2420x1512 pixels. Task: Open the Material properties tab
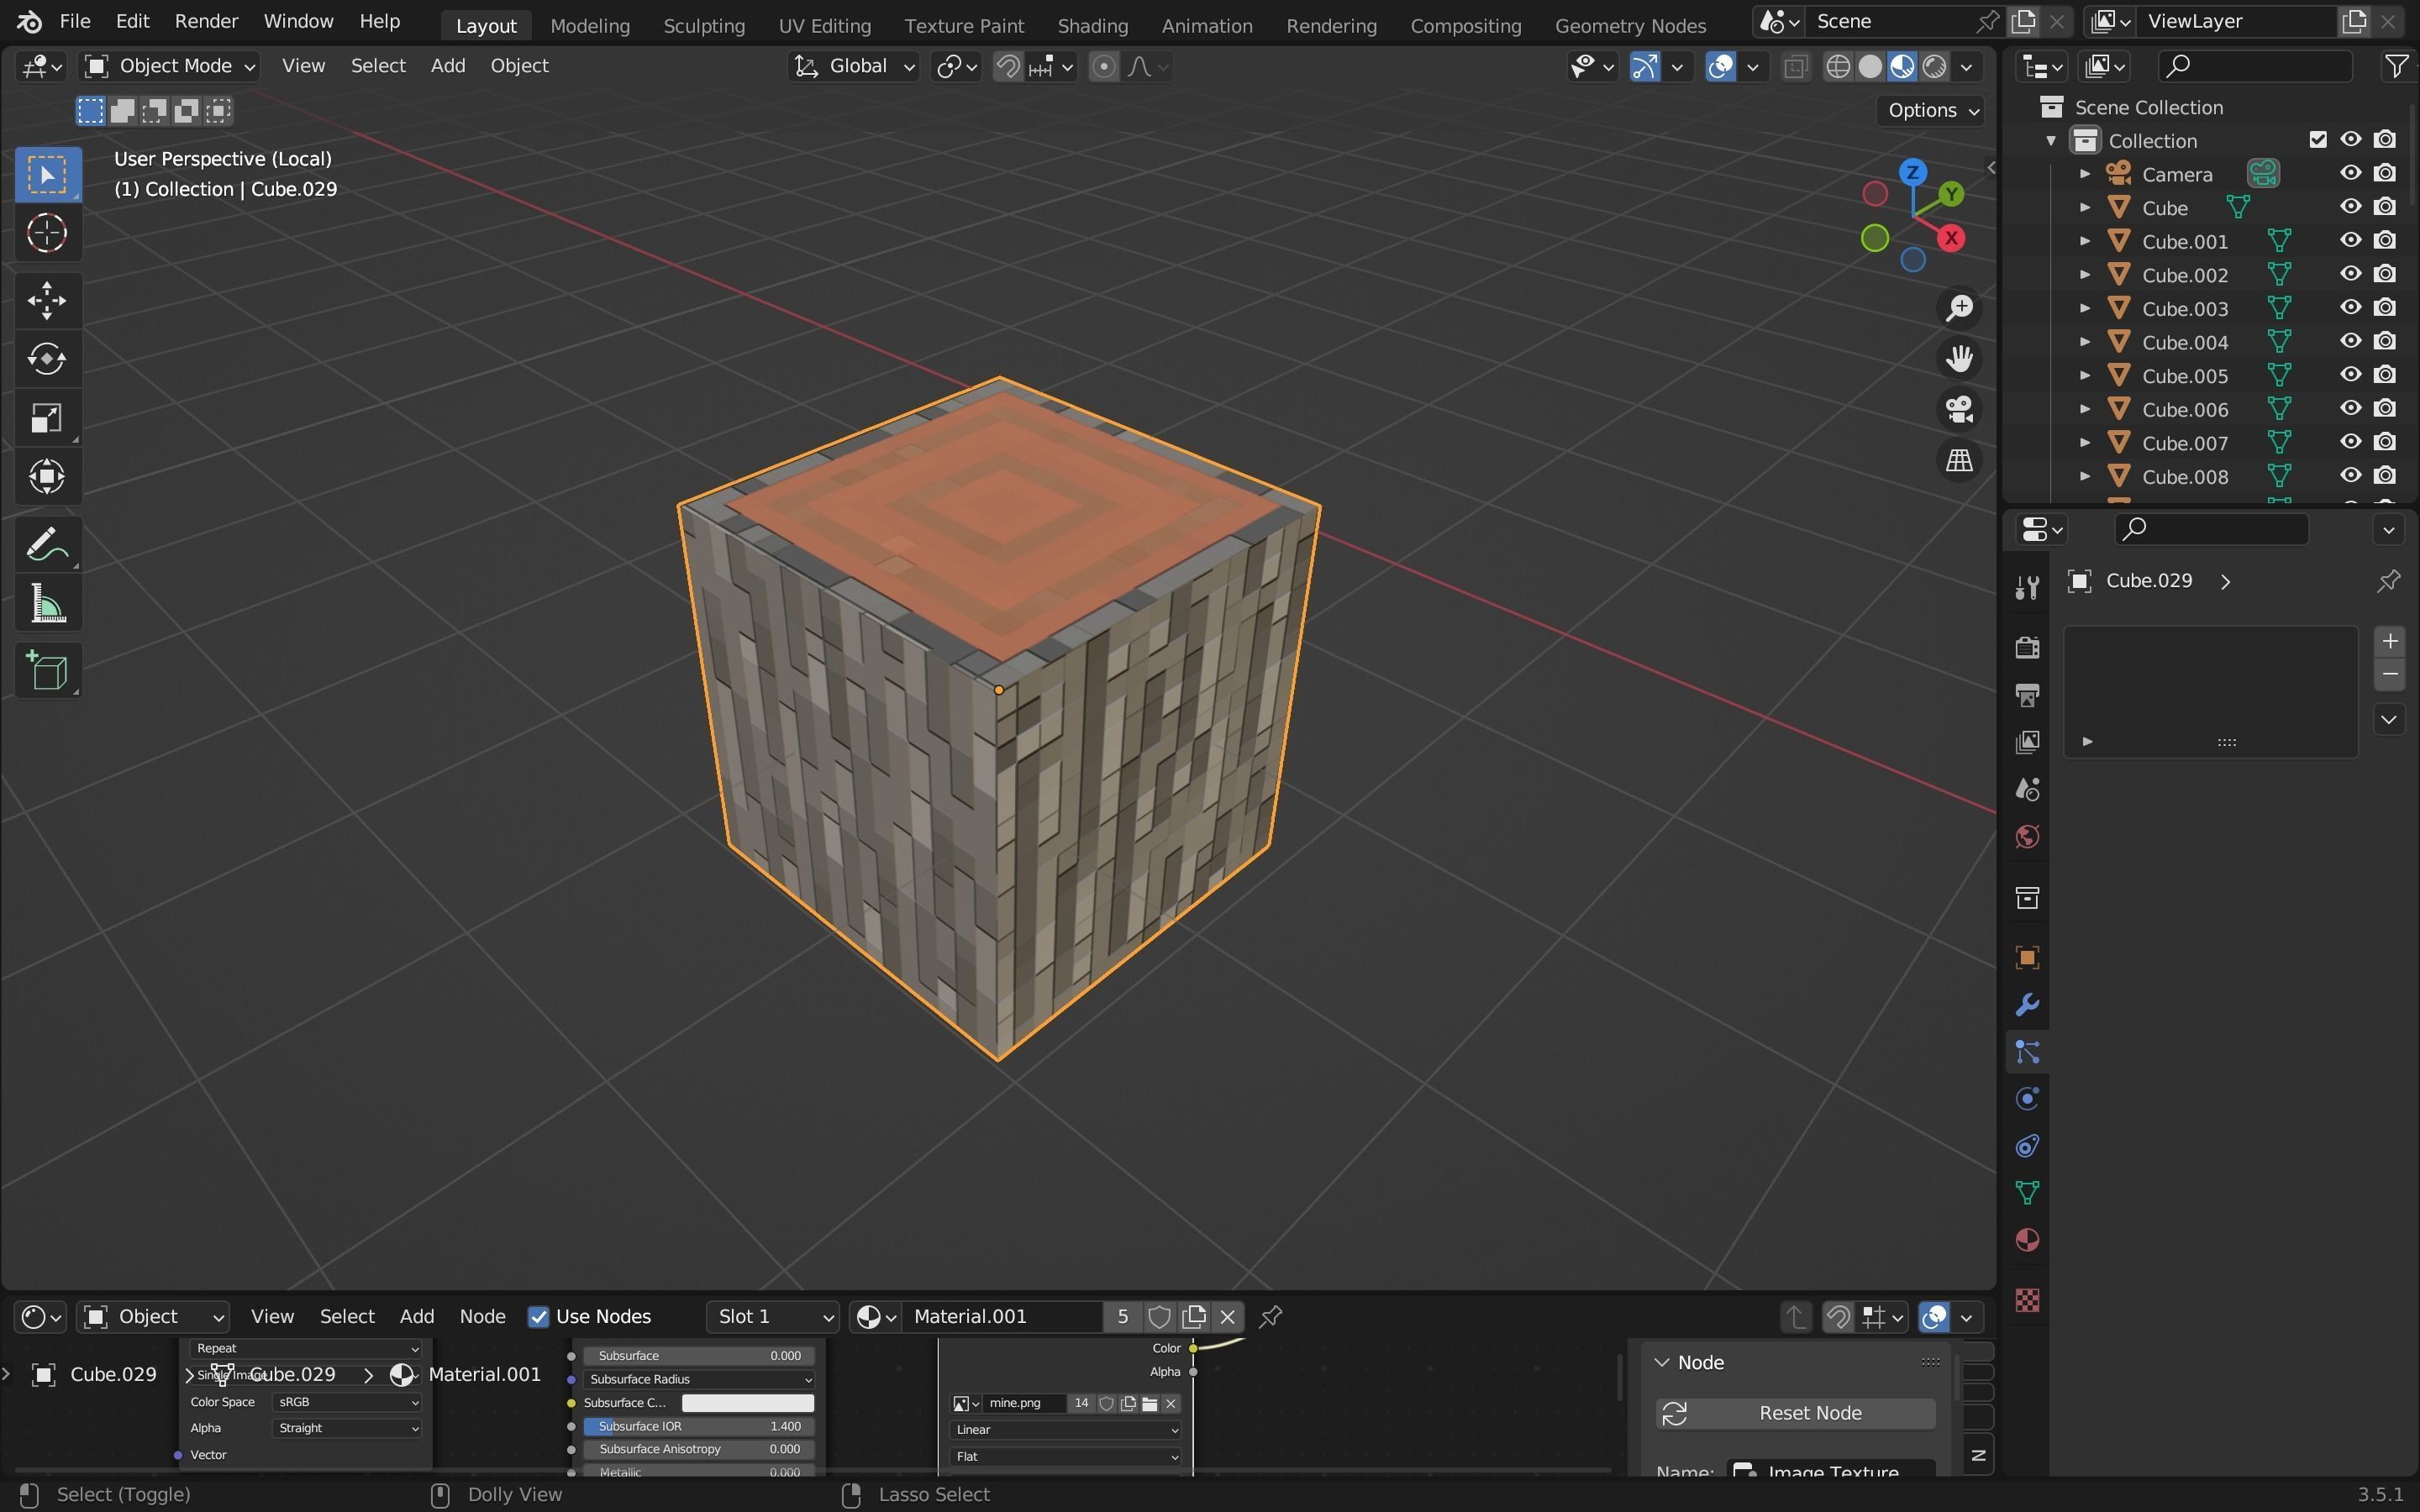[2027, 1241]
